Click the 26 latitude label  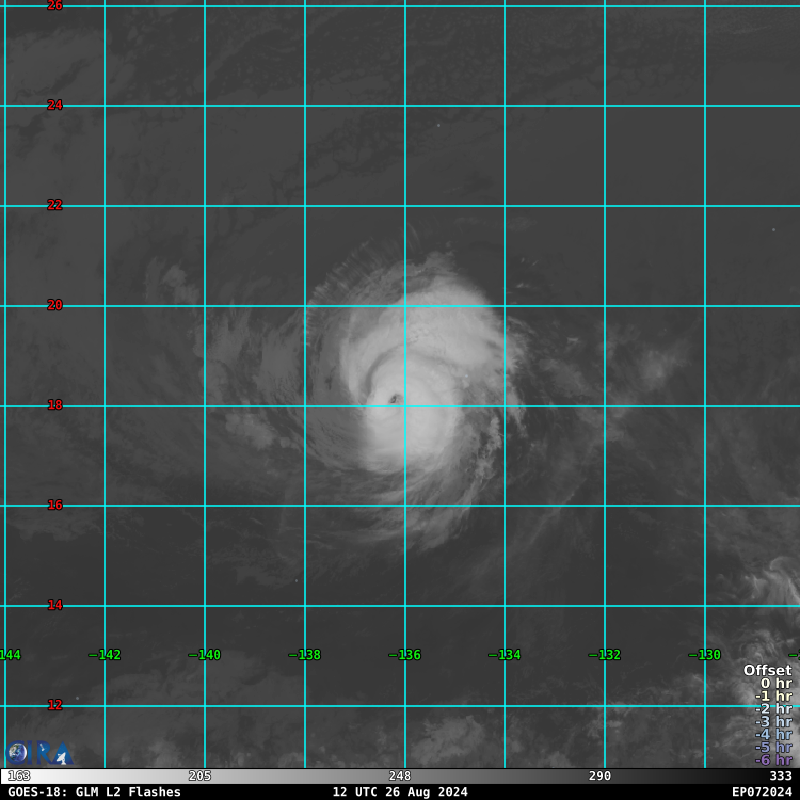tap(55, 6)
